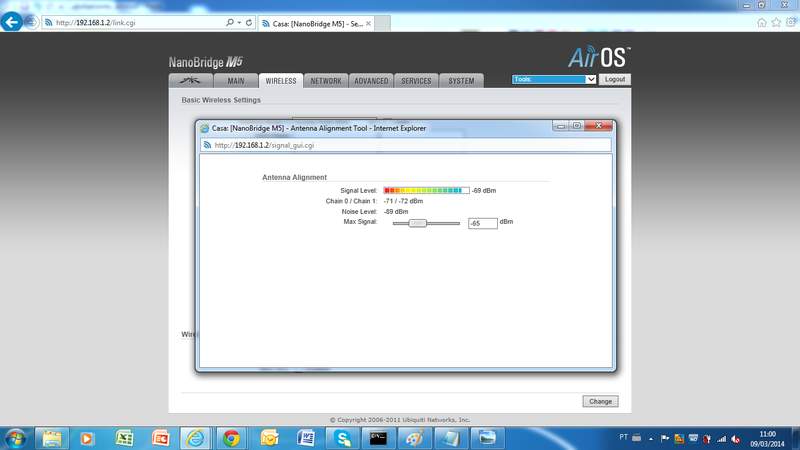This screenshot has height=450, width=800.
Task: Open Command Prompt window in taskbar
Action: 378,438
